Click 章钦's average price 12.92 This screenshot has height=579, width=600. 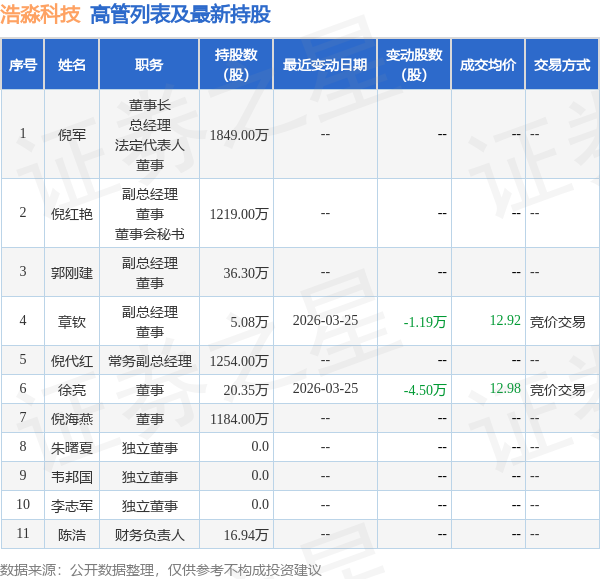505,321
